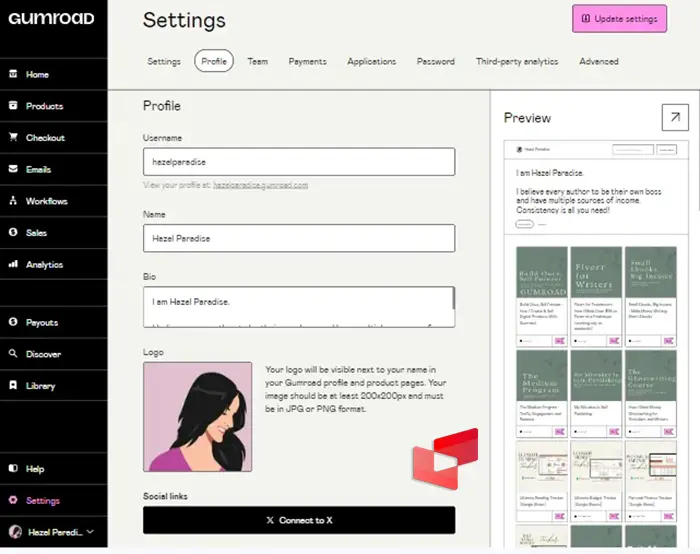Select the Checkout cart icon

[x=13, y=138]
